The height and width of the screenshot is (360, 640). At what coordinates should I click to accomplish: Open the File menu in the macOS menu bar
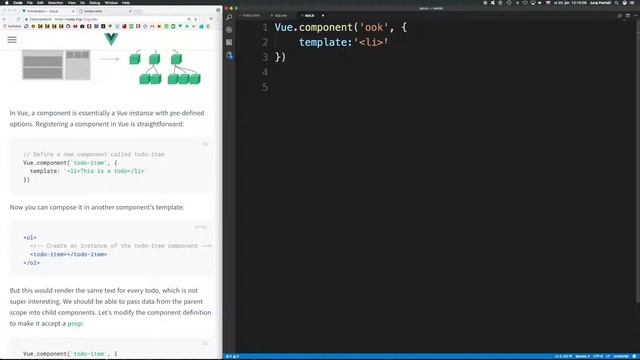click(30, 2)
